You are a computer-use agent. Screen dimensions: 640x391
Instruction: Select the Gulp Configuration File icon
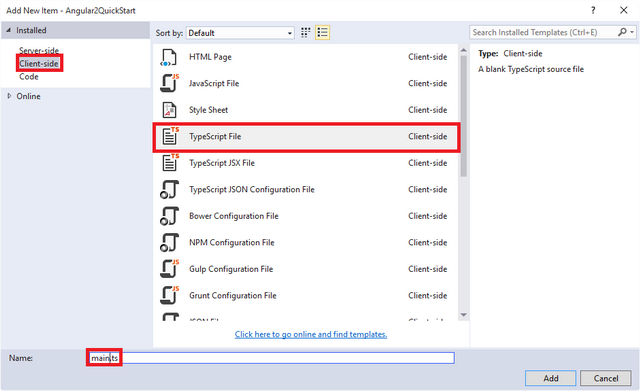(169, 269)
